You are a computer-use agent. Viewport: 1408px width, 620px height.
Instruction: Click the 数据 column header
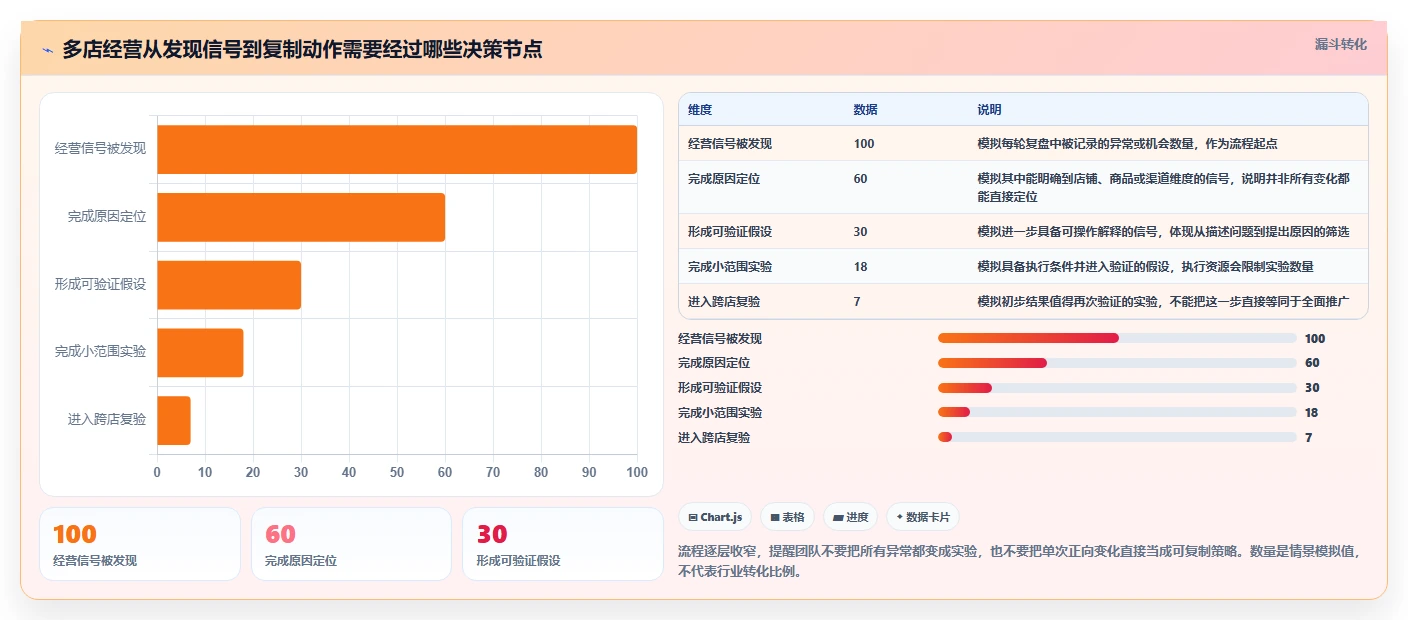click(865, 110)
